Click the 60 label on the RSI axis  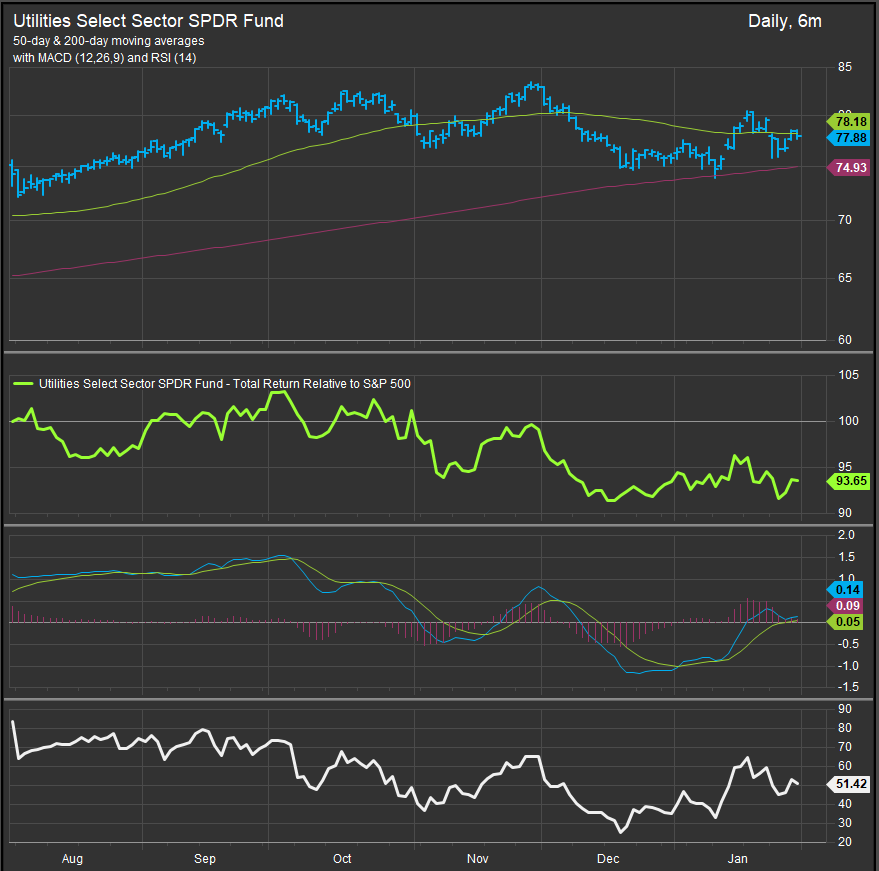pos(845,766)
